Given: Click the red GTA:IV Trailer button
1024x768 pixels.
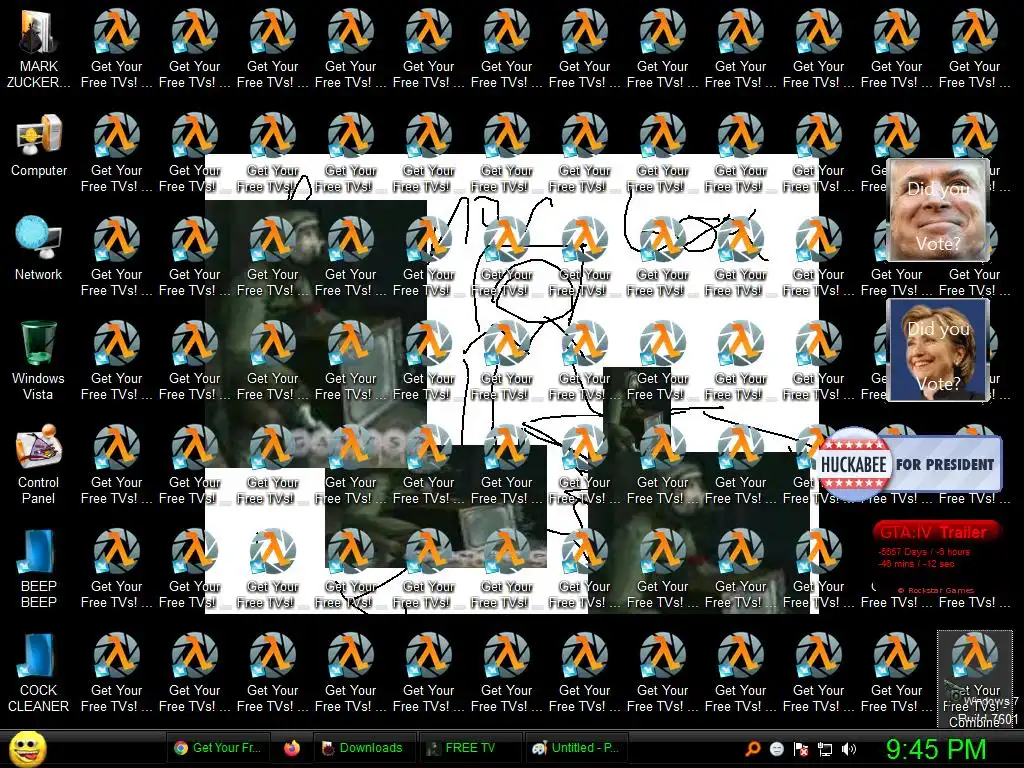Looking at the screenshot, I should [935, 532].
